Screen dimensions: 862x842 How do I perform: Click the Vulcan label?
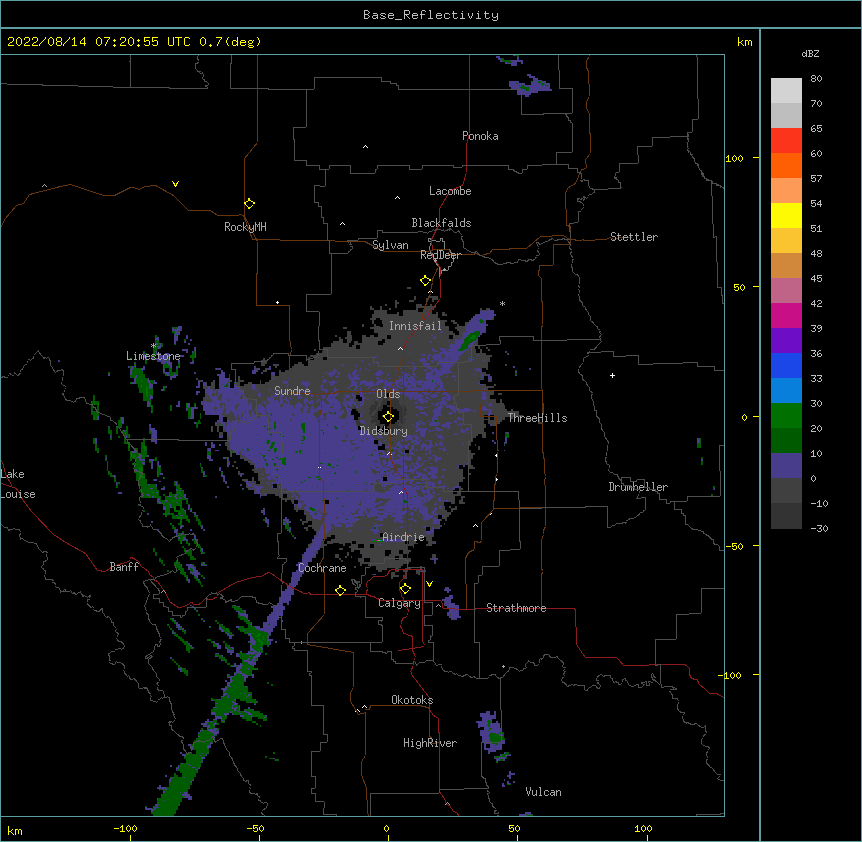[x=543, y=792]
